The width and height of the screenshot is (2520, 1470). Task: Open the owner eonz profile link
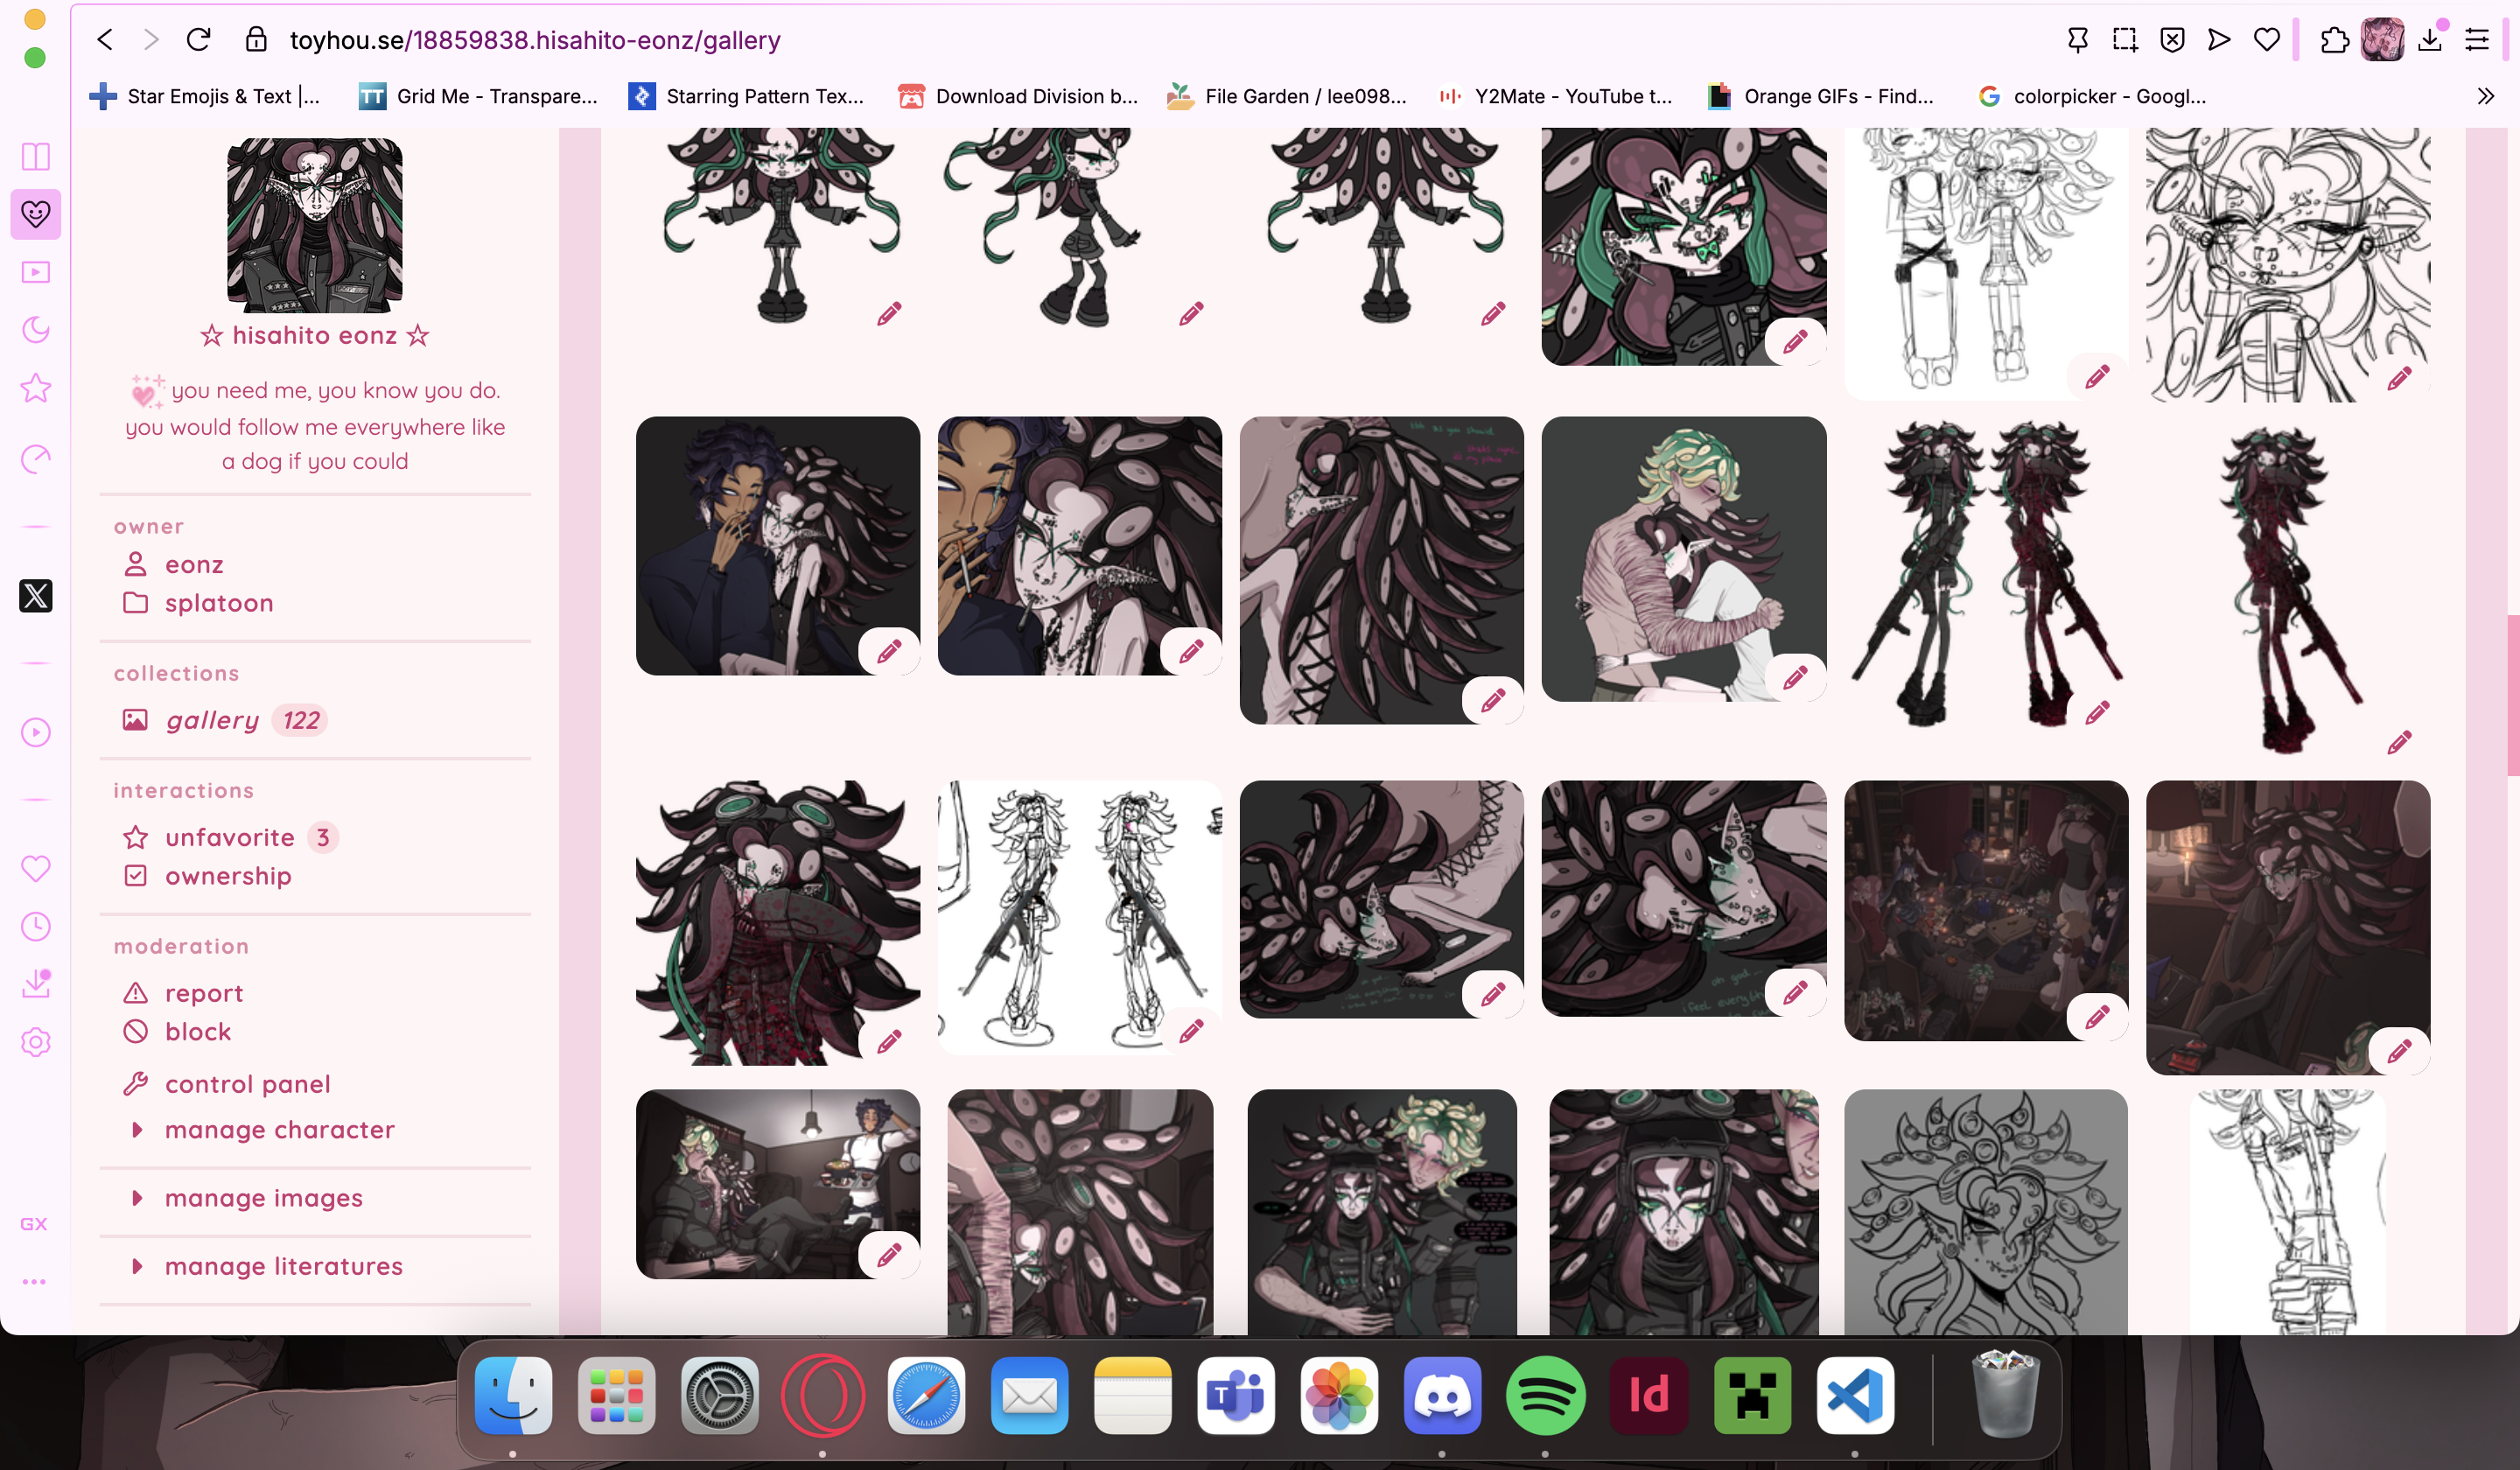click(194, 565)
